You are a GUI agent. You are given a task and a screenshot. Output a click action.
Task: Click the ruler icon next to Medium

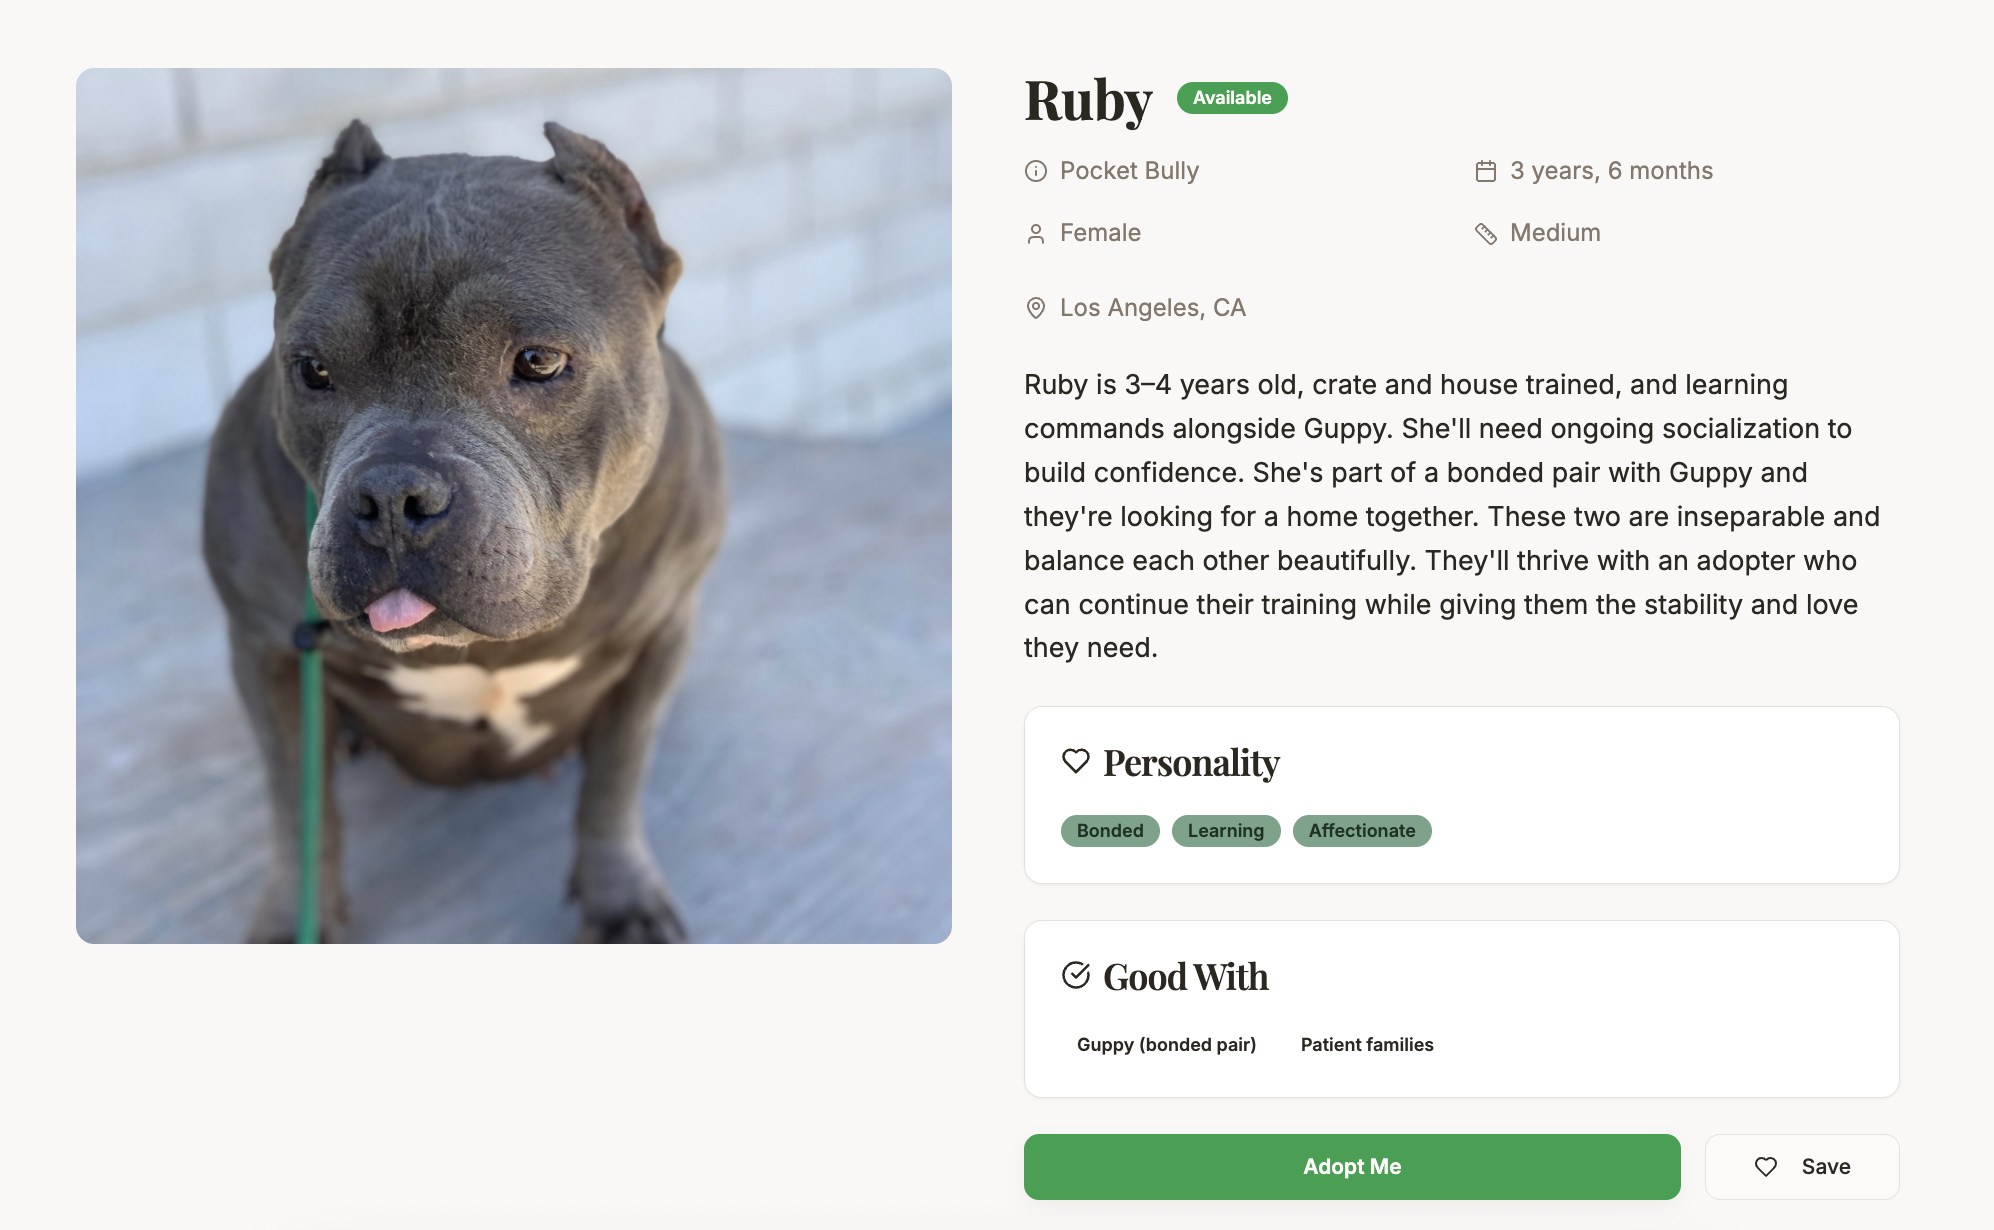click(1486, 234)
